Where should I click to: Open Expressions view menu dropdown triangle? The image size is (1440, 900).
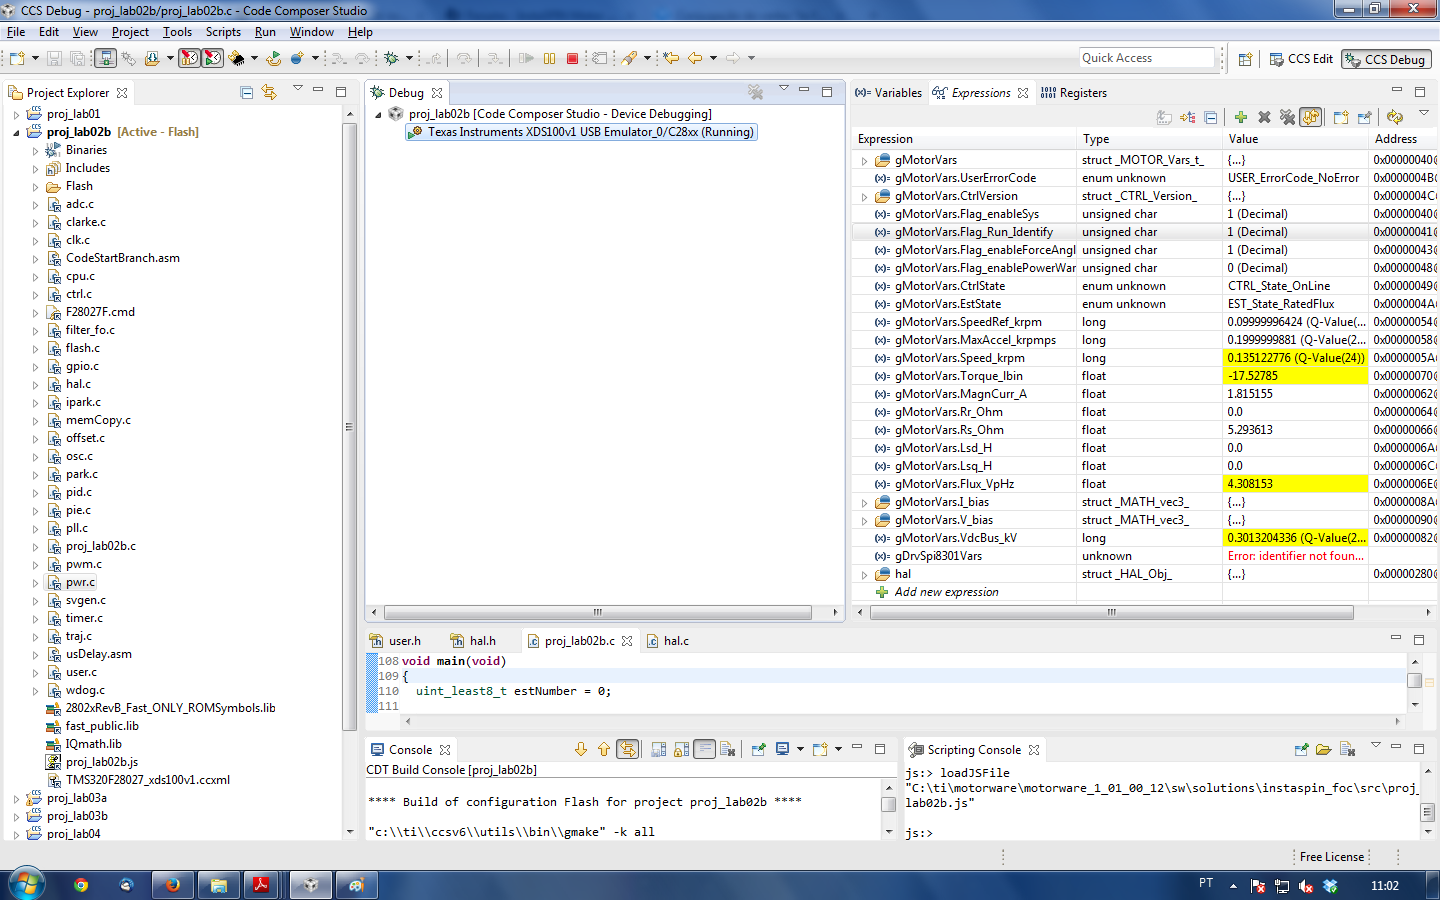coord(1424,113)
